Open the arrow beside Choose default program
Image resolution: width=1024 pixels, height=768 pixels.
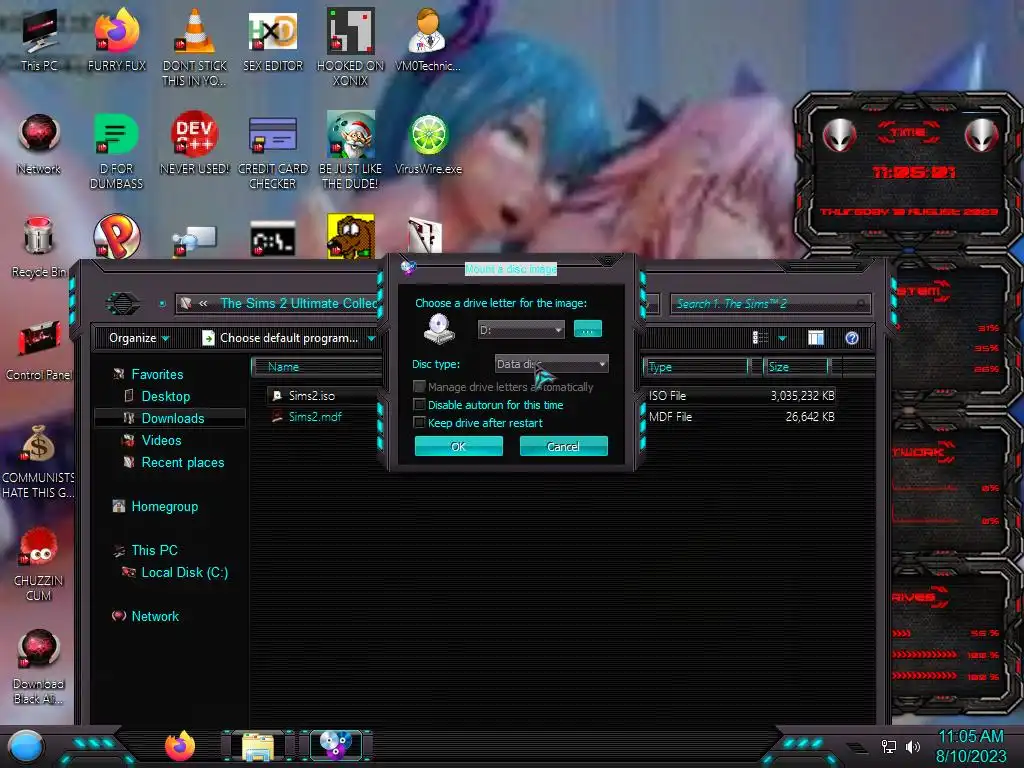(371, 338)
